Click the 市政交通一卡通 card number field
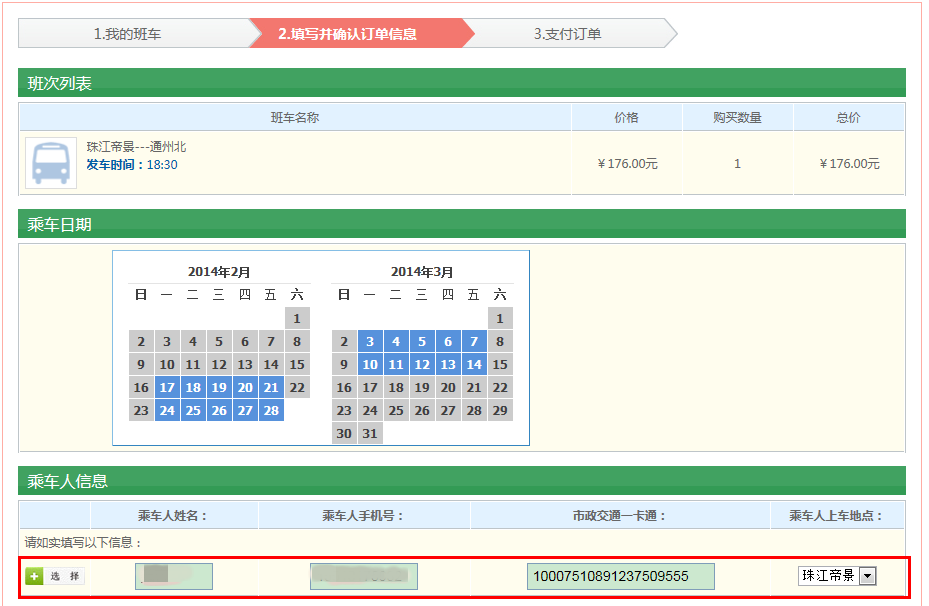Image resolution: width=929 pixels, height=606 pixels. [621, 576]
